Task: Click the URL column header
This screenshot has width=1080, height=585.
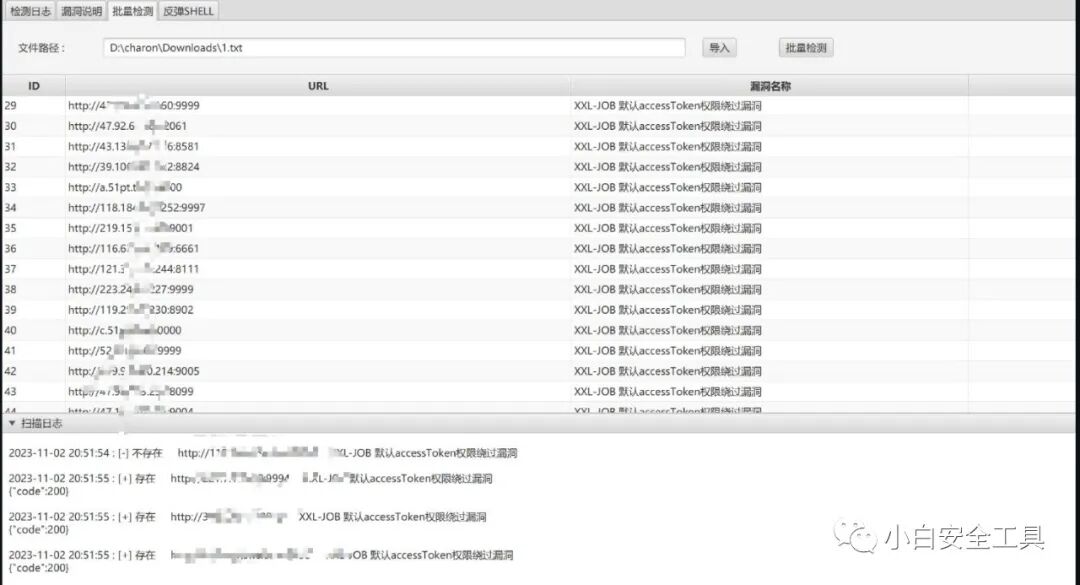Action: (x=318, y=86)
